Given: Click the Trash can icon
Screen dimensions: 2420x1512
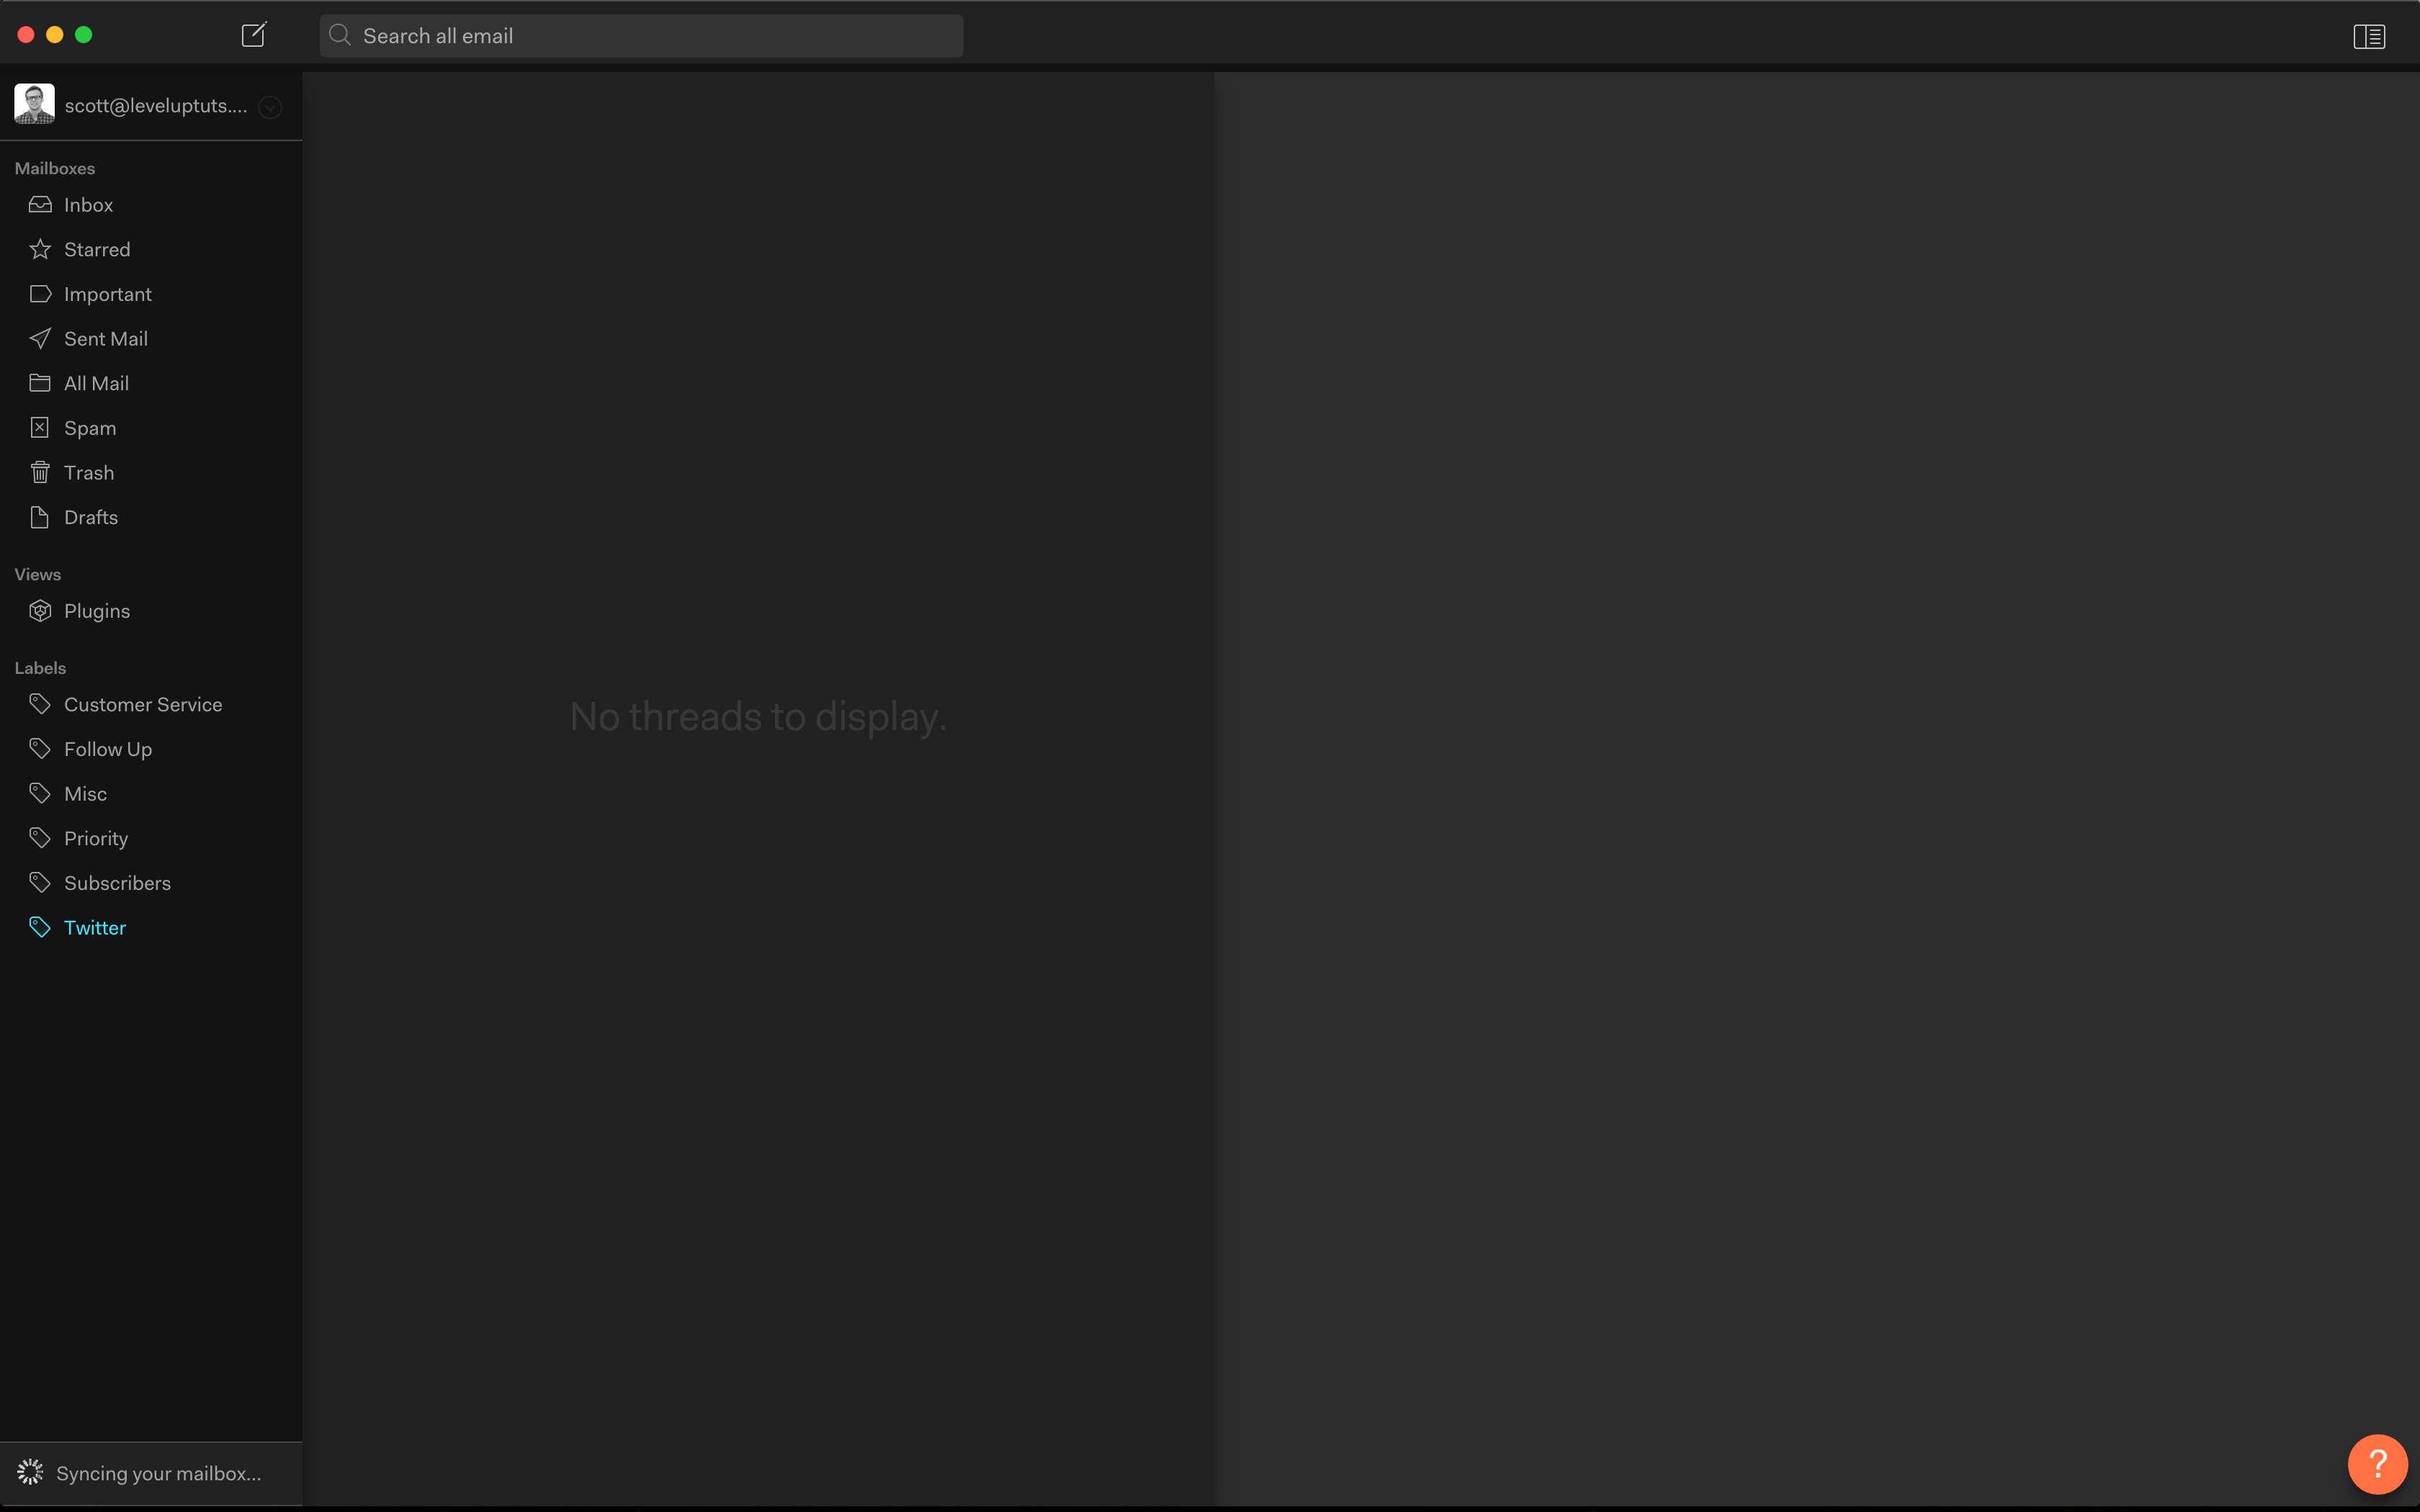Looking at the screenshot, I should tap(40, 472).
